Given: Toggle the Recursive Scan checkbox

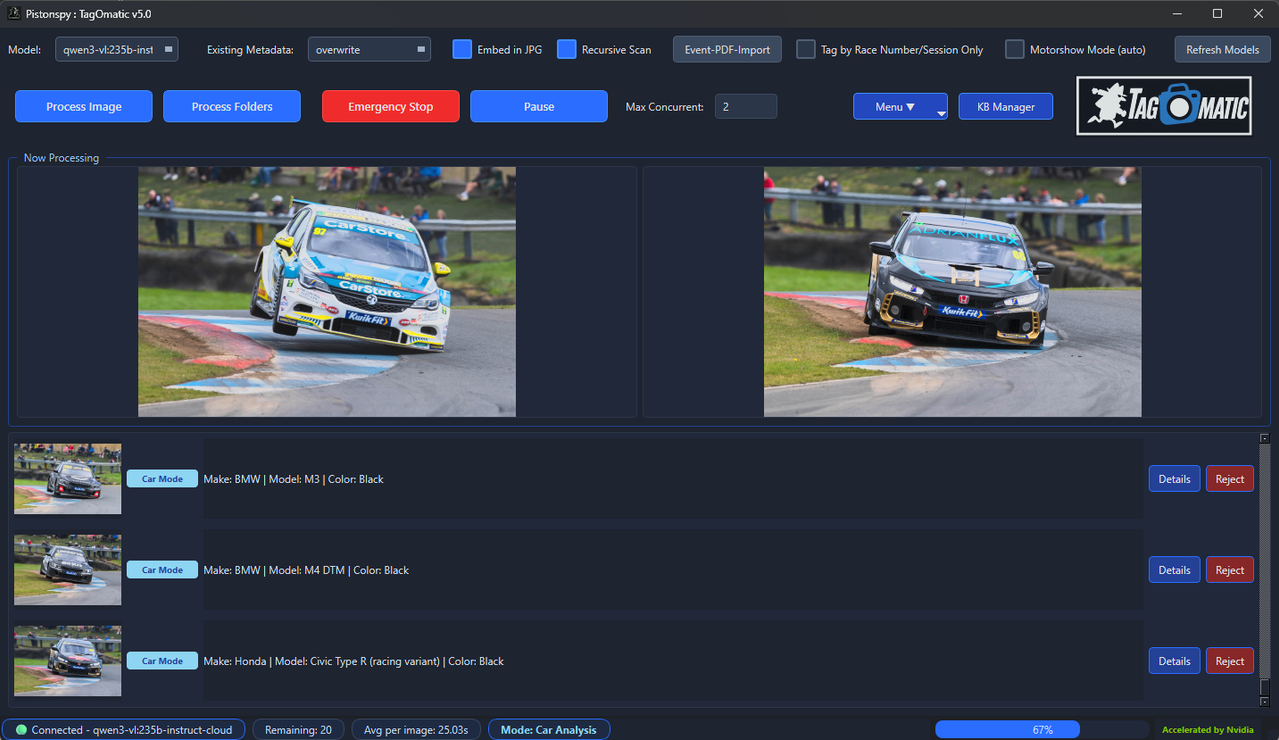Looking at the screenshot, I should coord(566,49).
